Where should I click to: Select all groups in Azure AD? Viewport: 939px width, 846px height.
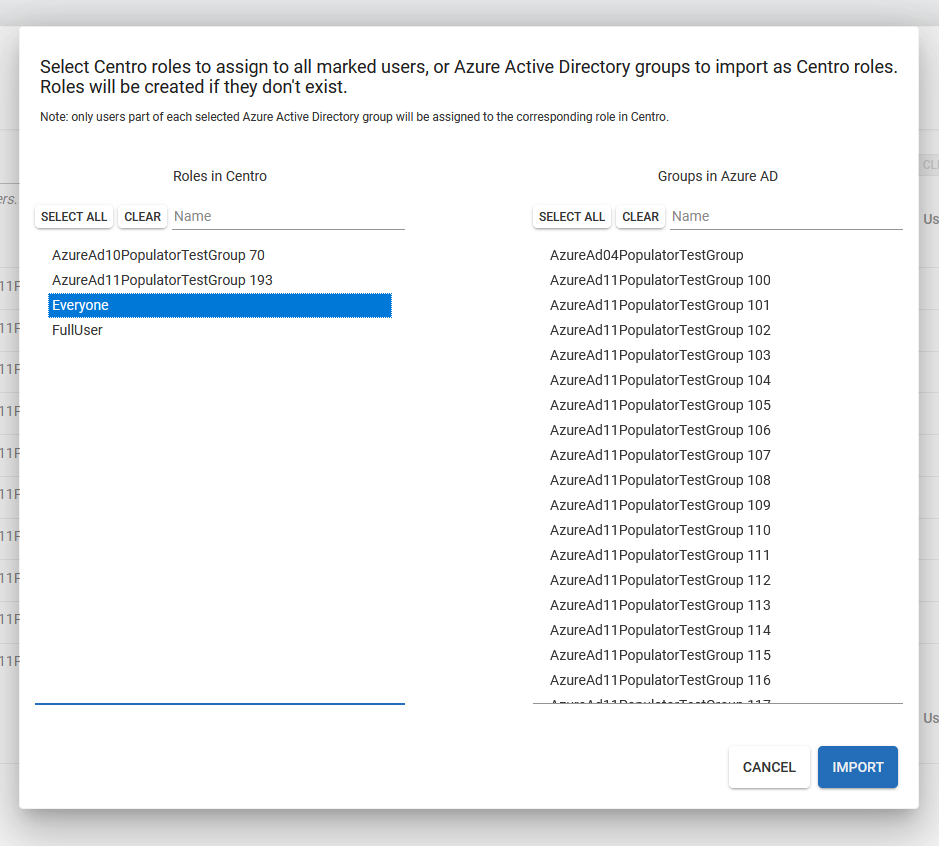pyautogui.click(x=572, y=217)
